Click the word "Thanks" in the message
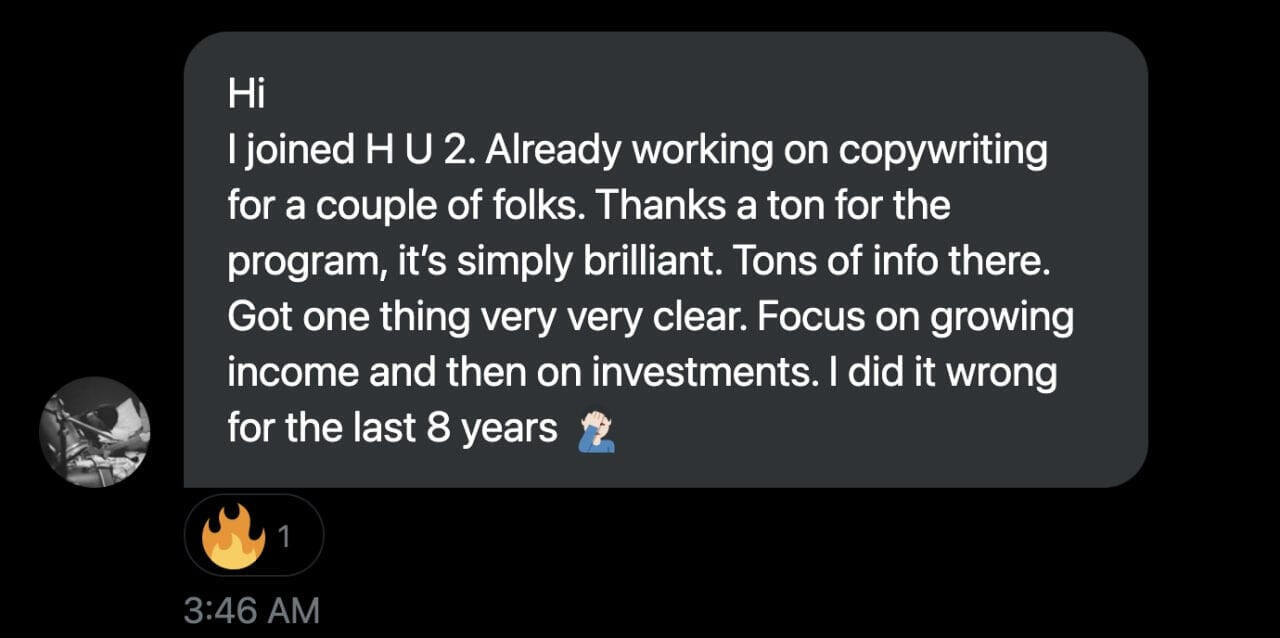1280x638 pixels. pos(650,207)
